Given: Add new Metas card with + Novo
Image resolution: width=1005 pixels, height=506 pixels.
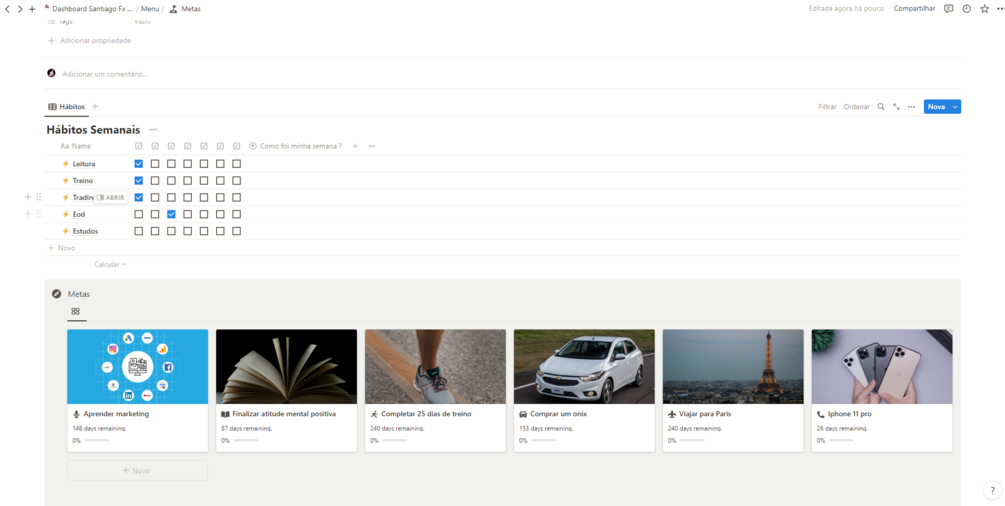Looking at the screenshot, I should coord(137,470).
